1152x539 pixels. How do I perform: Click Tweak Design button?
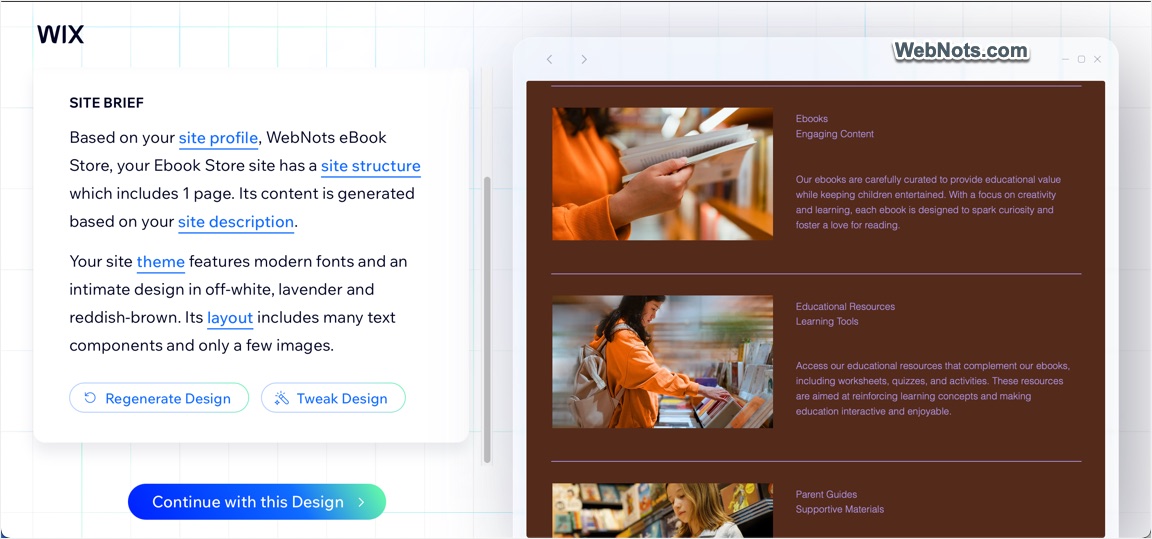(x=333, y=398)
